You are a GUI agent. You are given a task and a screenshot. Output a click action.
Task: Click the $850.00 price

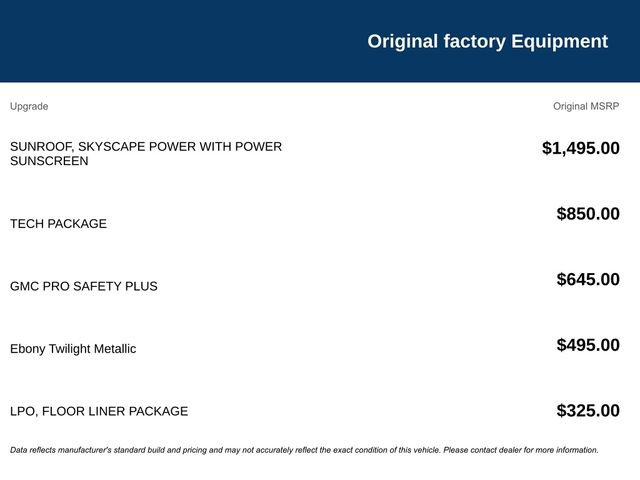click(x=588, y=214)
